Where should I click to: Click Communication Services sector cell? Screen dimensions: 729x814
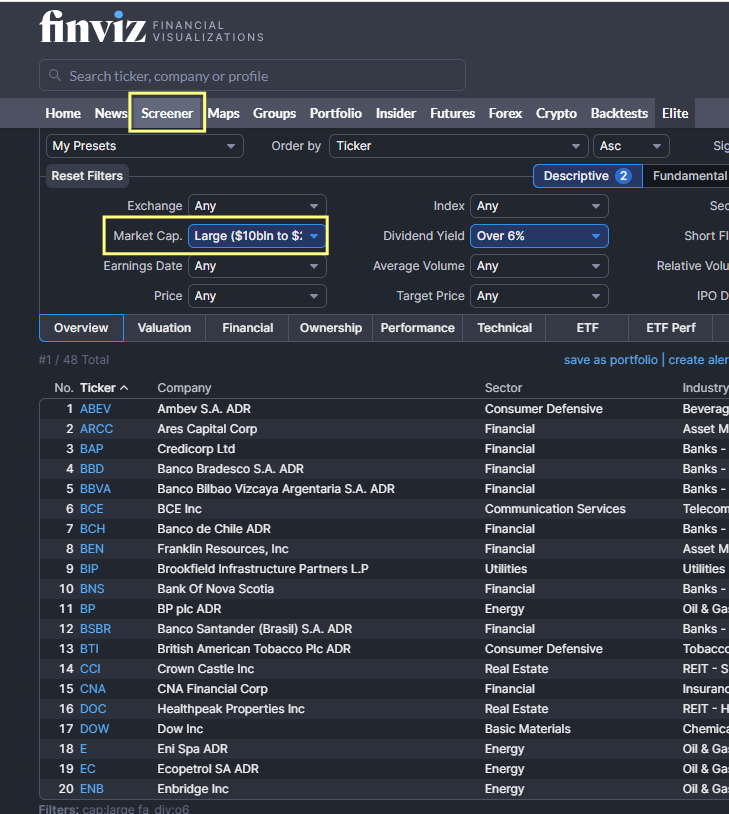[x=555, y=509]
